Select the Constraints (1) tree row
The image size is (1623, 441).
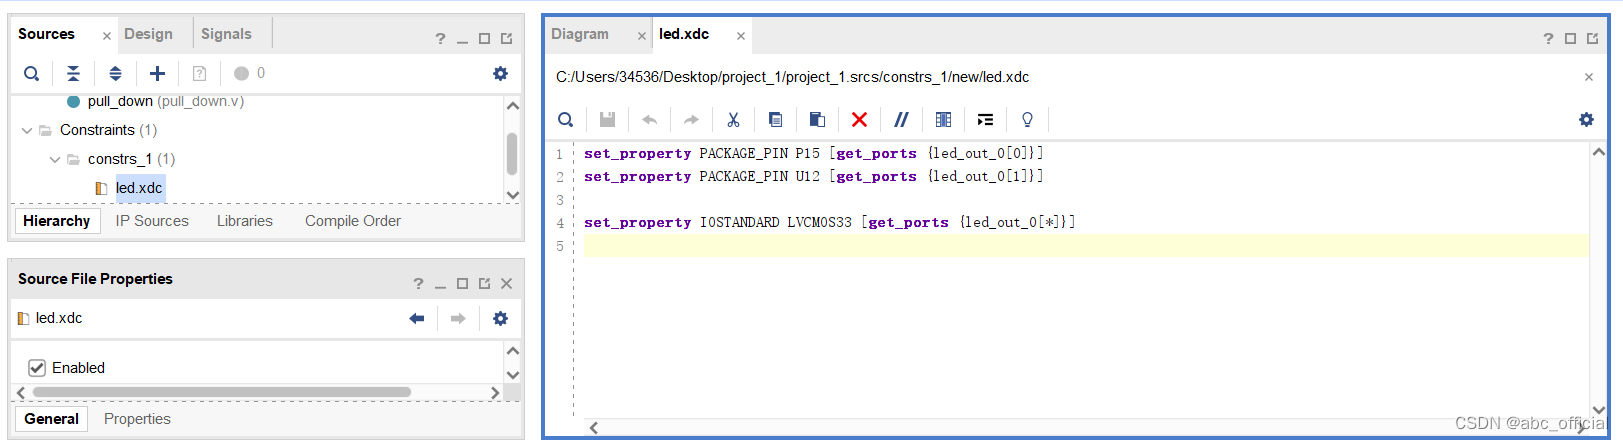[108, 130]
